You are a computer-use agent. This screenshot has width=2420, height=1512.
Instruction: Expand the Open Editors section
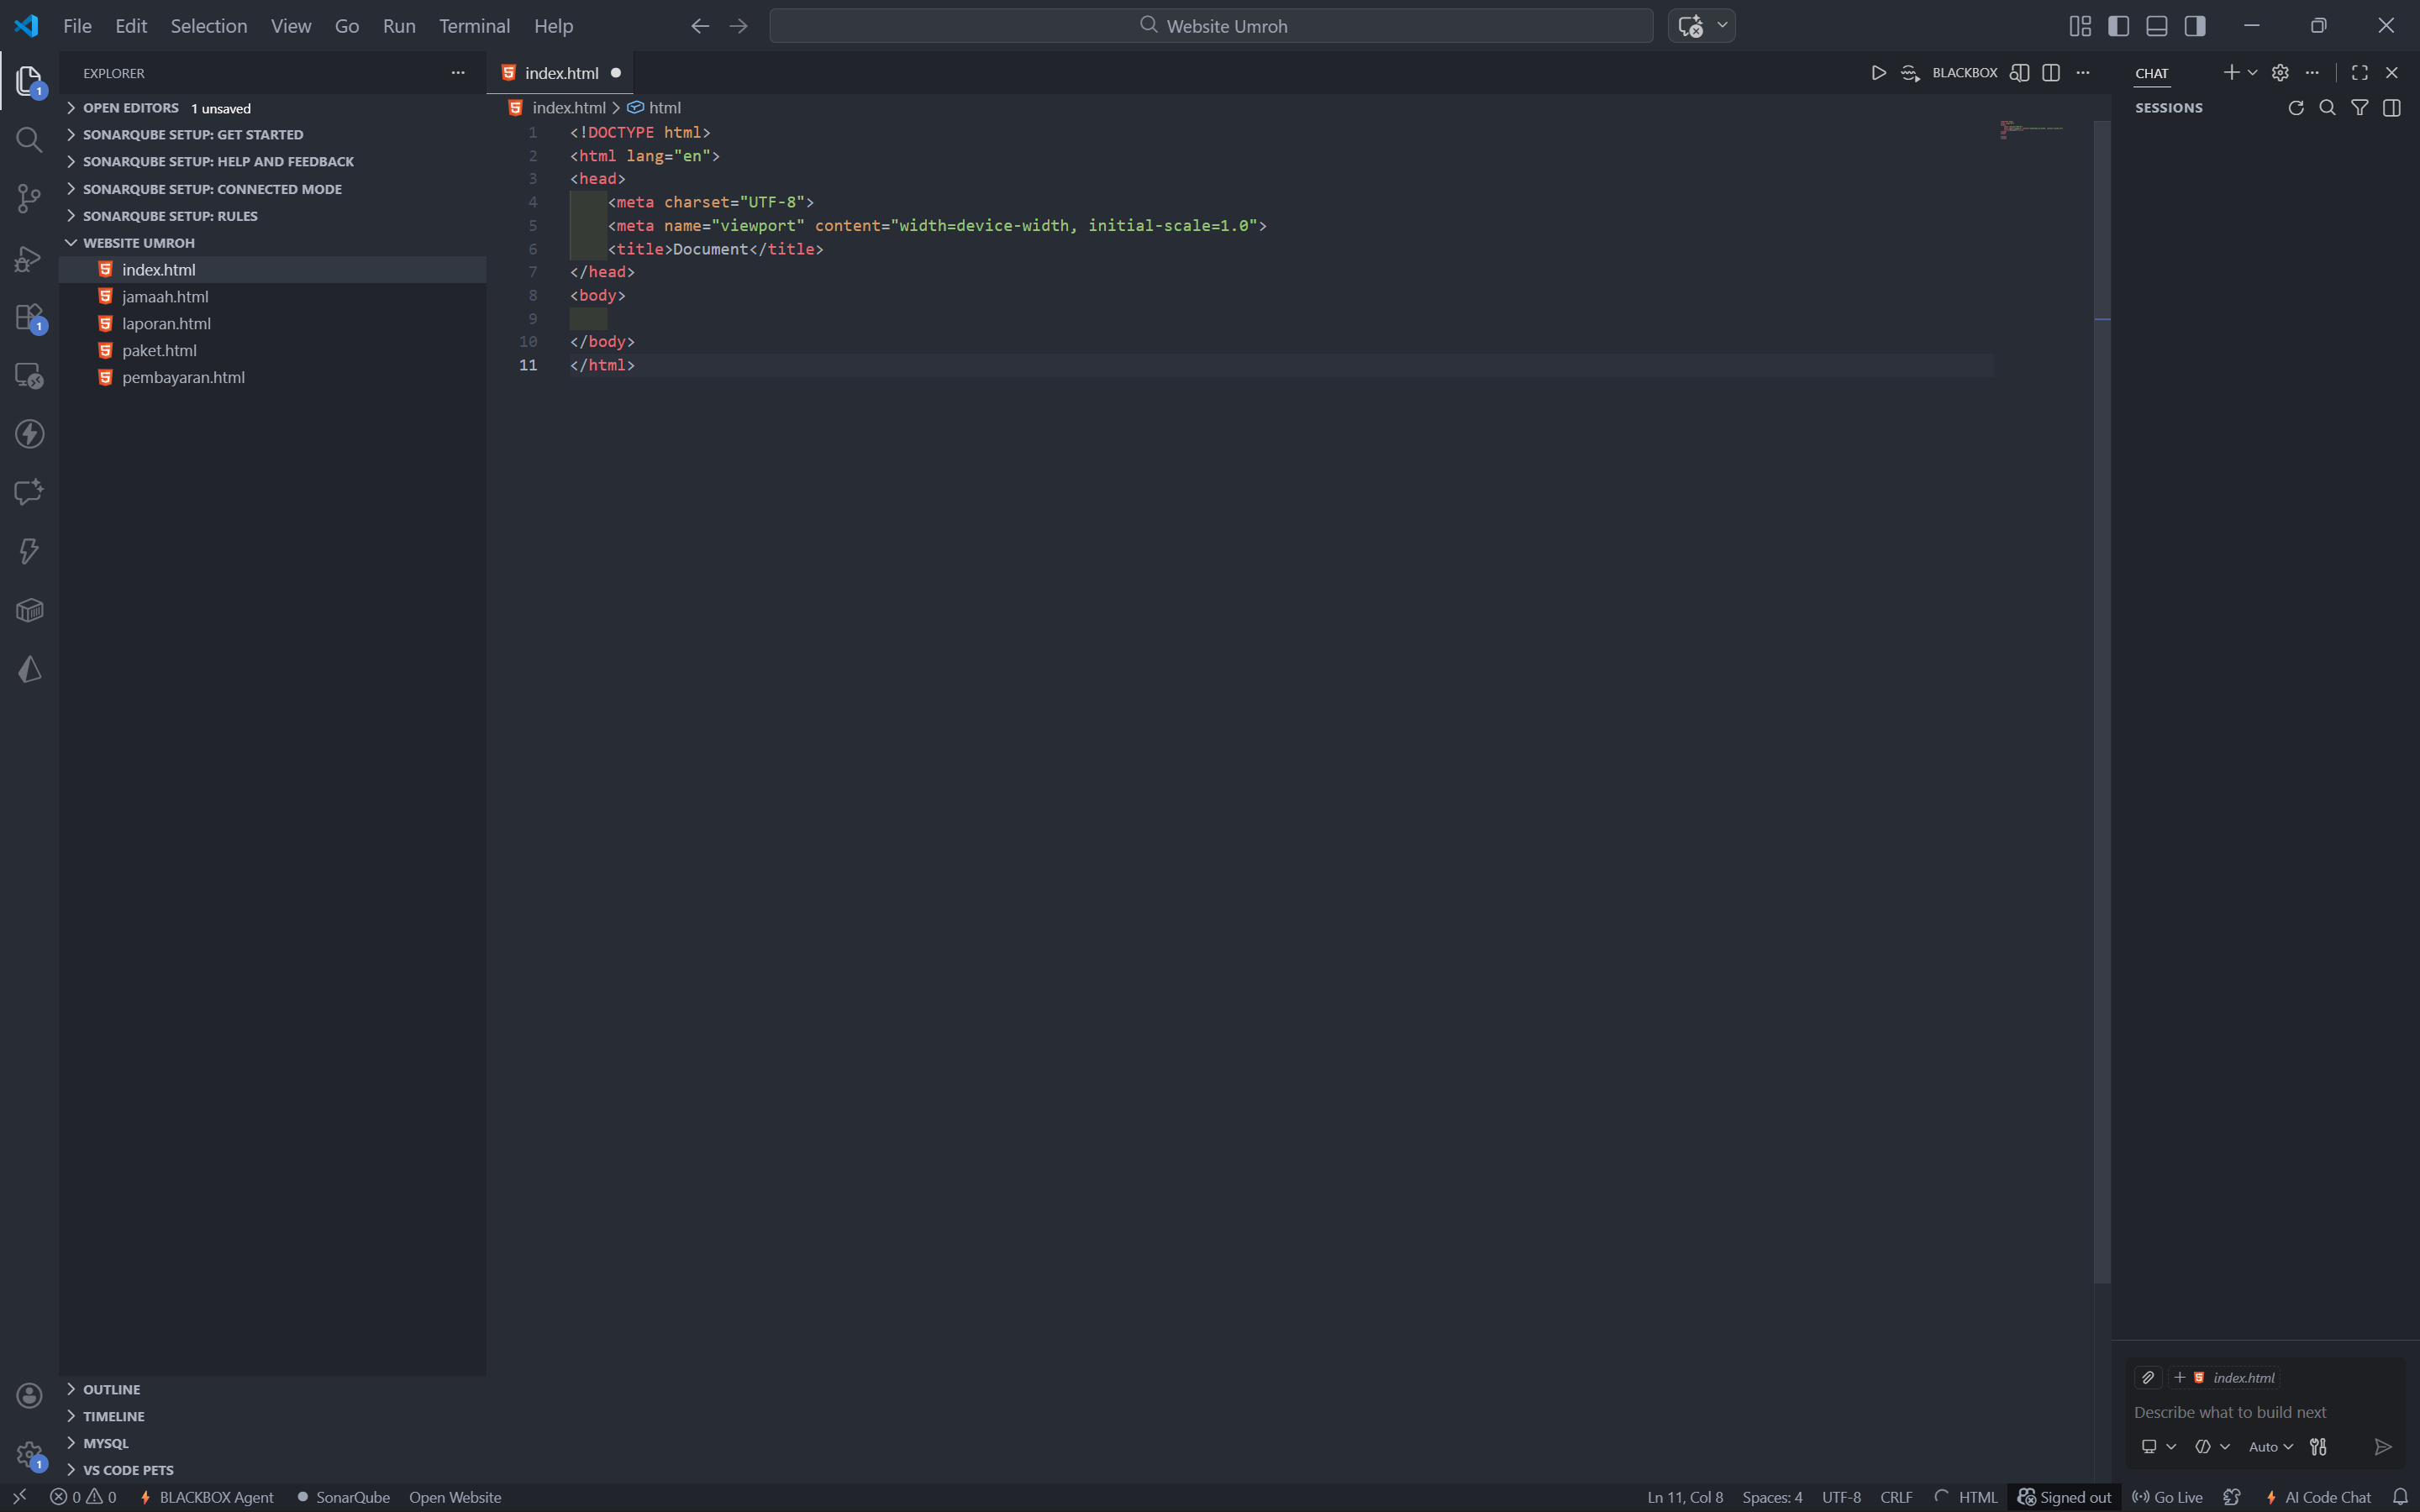pyautogui.click(x=130, y=108)
